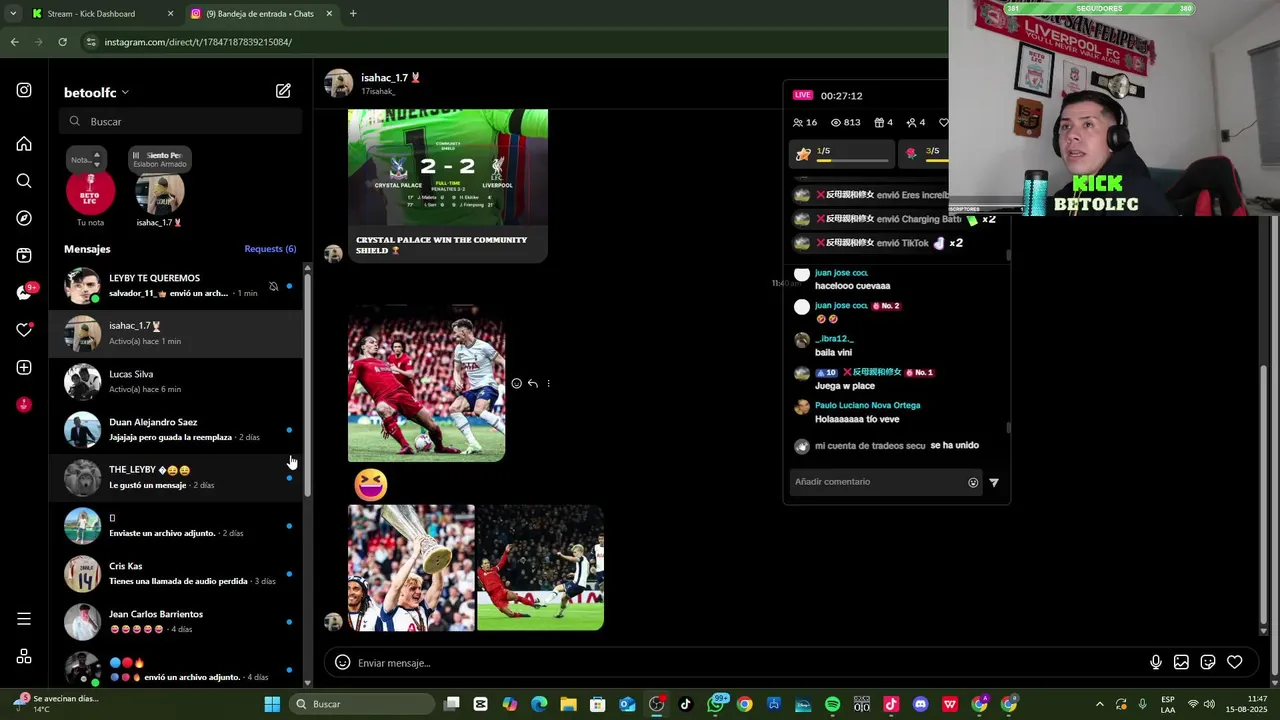This screenshot has height=720, width=1280.
Task: Click the views eye icon showing 813
Action: tap(836, 123)
